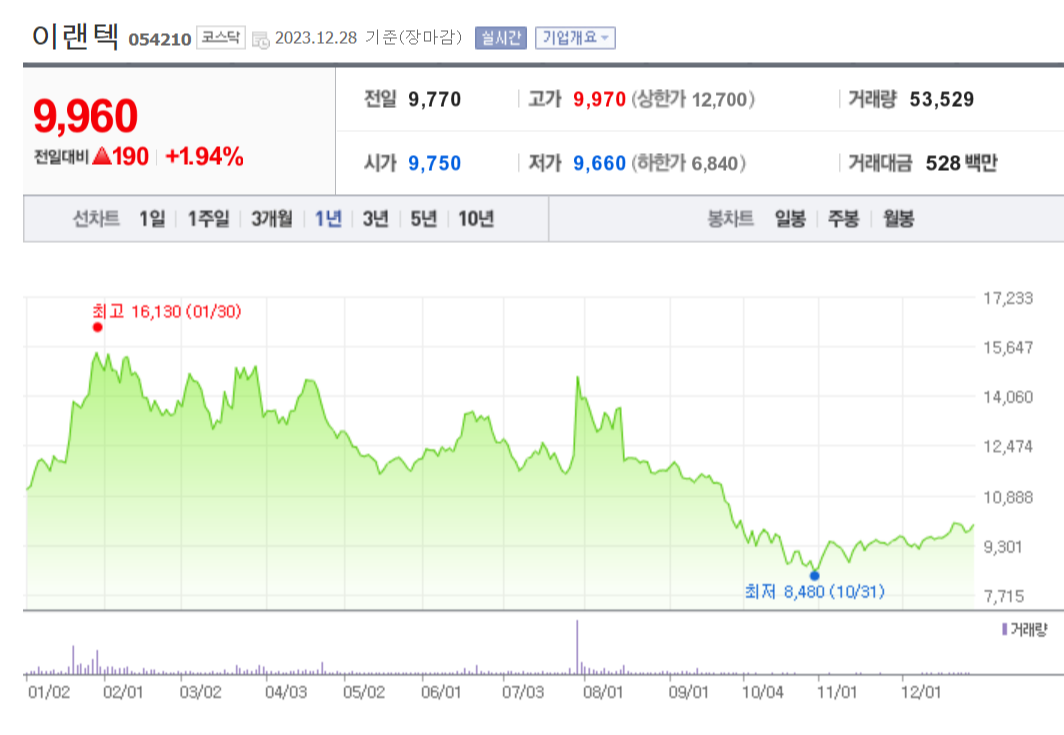Click the current price 9,960
This screenshot has height=735, width=1064.
[86, 116]
